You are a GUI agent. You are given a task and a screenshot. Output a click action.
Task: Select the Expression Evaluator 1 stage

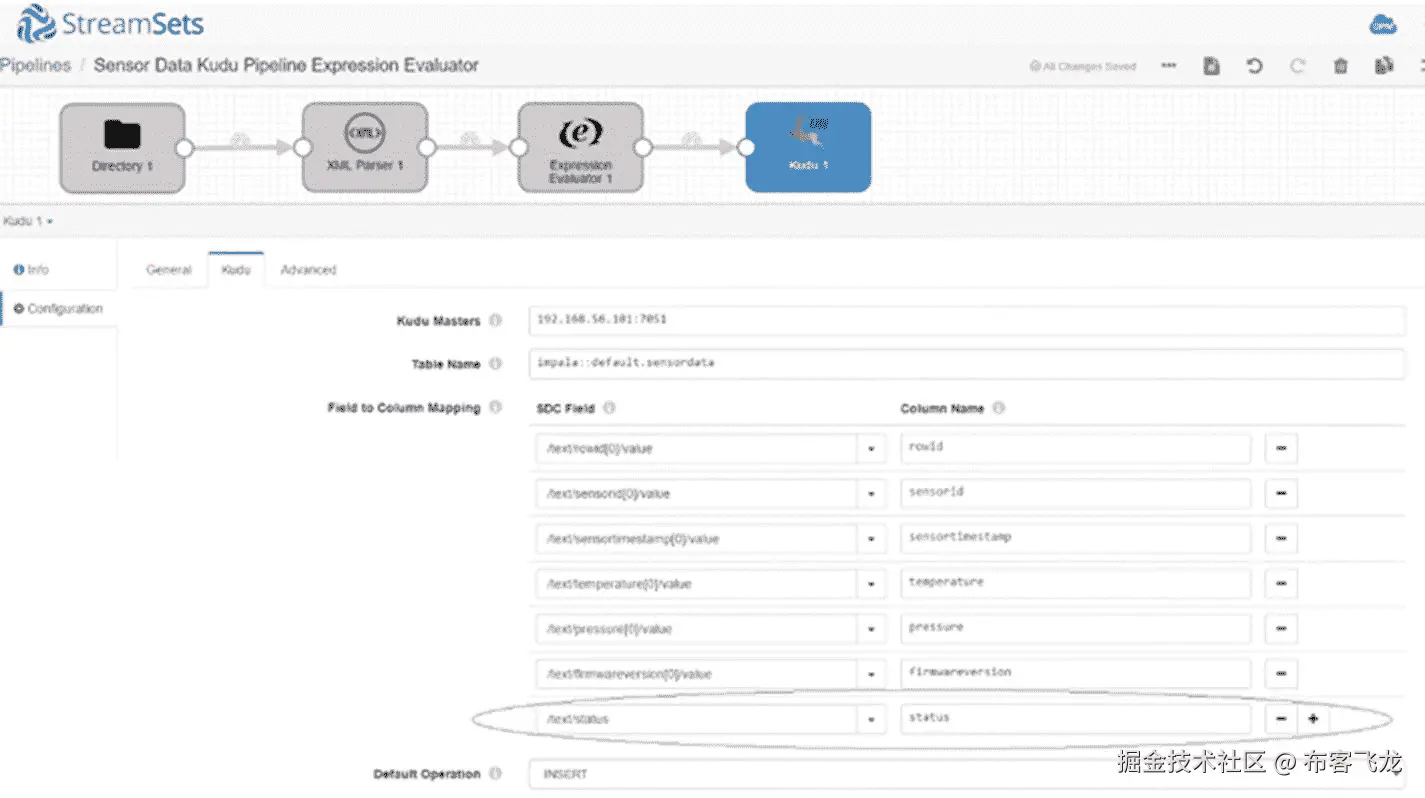580,147
